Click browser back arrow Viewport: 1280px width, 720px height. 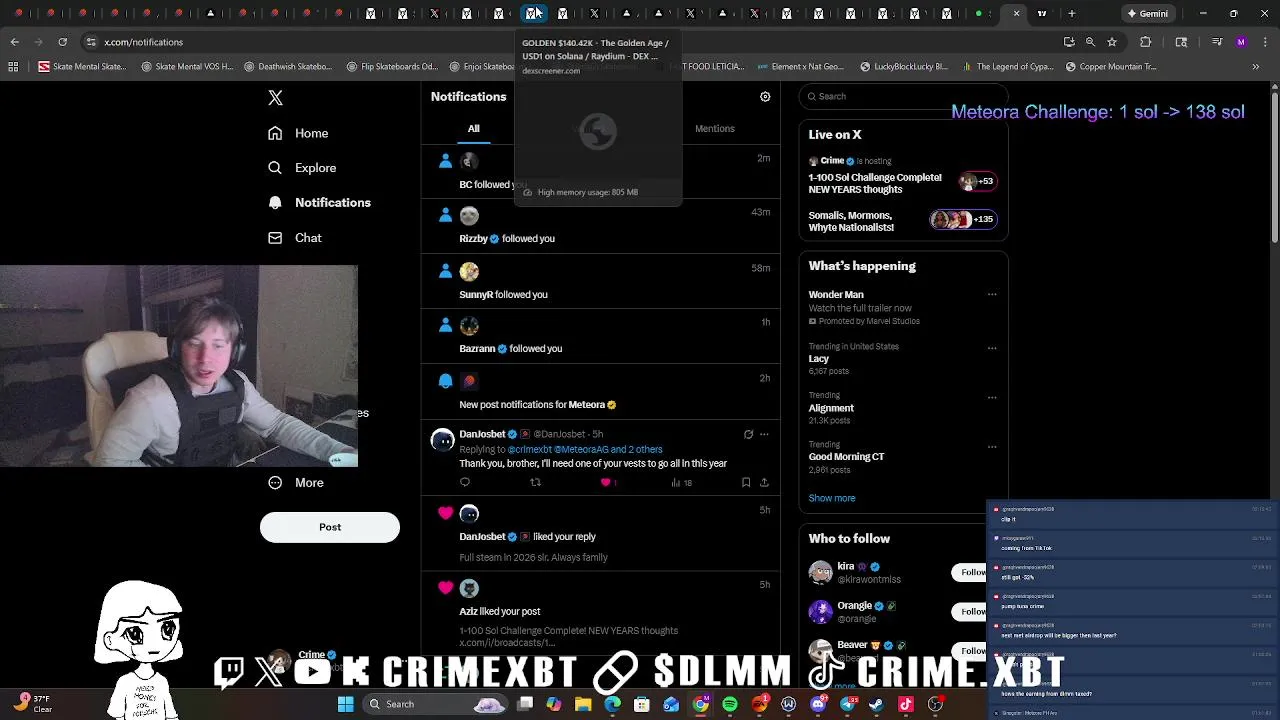click(x=14, y=42)
